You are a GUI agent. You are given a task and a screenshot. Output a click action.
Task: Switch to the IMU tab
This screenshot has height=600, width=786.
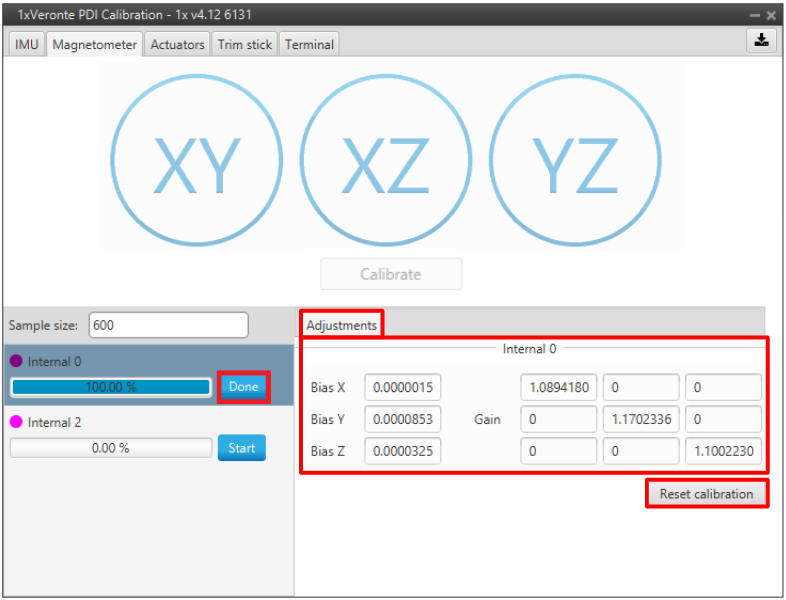click(x=27, y=45)
